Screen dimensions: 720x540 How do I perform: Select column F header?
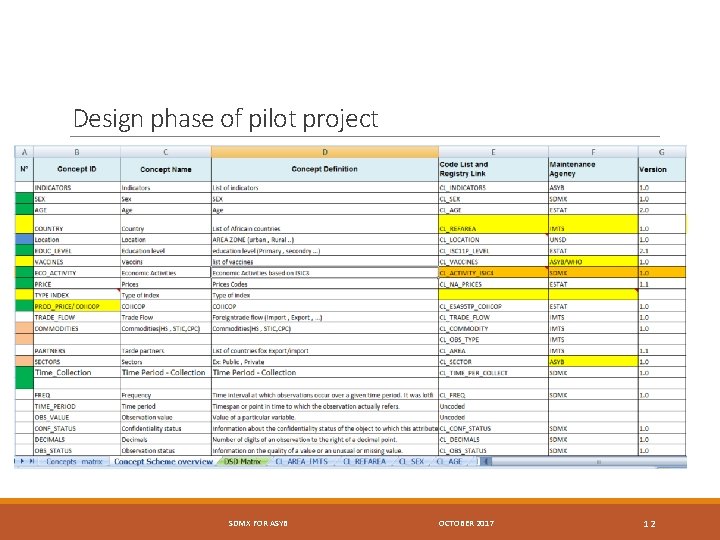click(593, 152)
